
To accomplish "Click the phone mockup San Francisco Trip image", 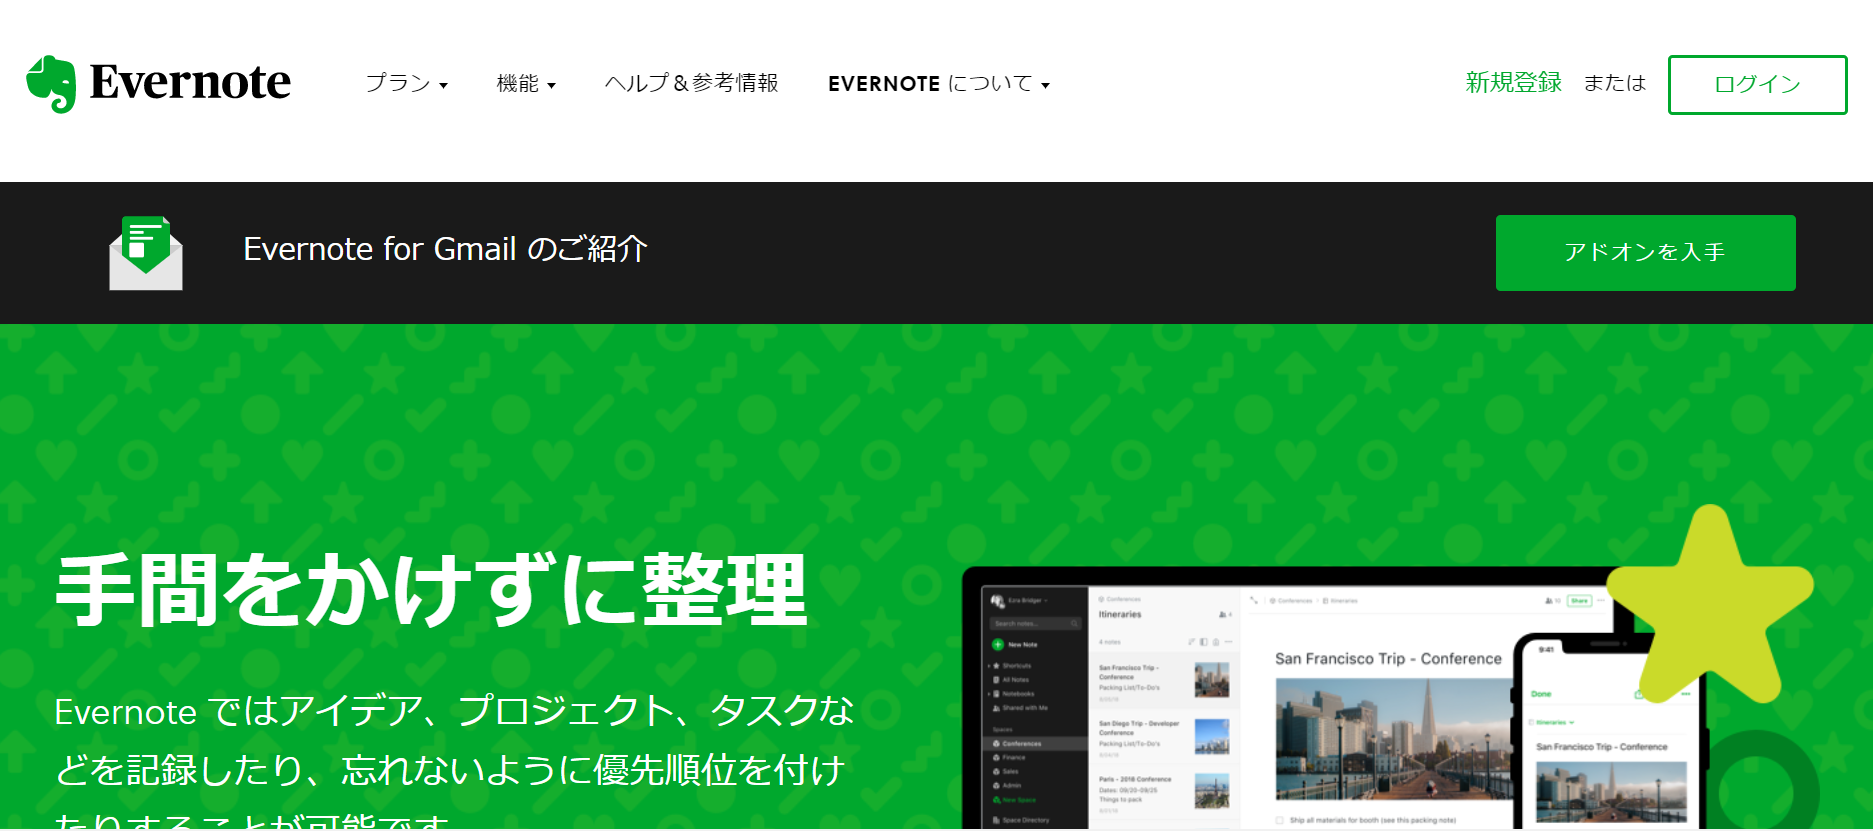I will [1611, 791].
